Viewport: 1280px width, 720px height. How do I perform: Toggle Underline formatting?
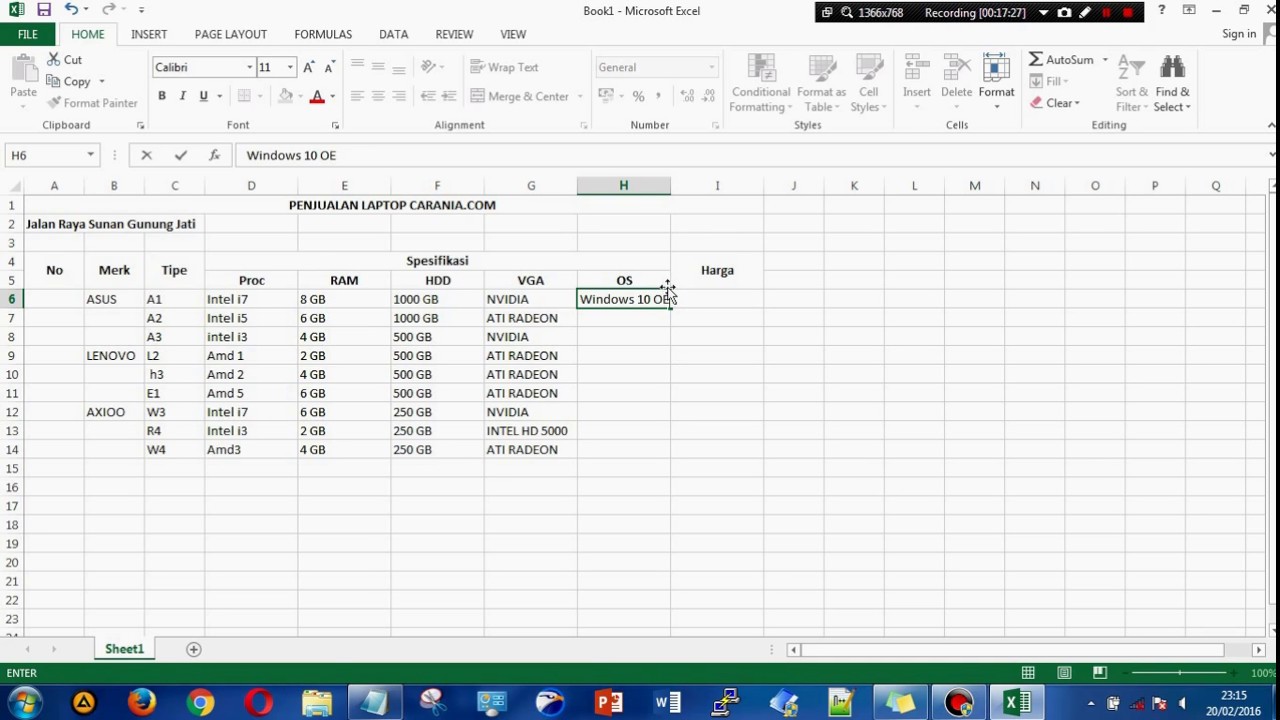[x=204, y=96]
